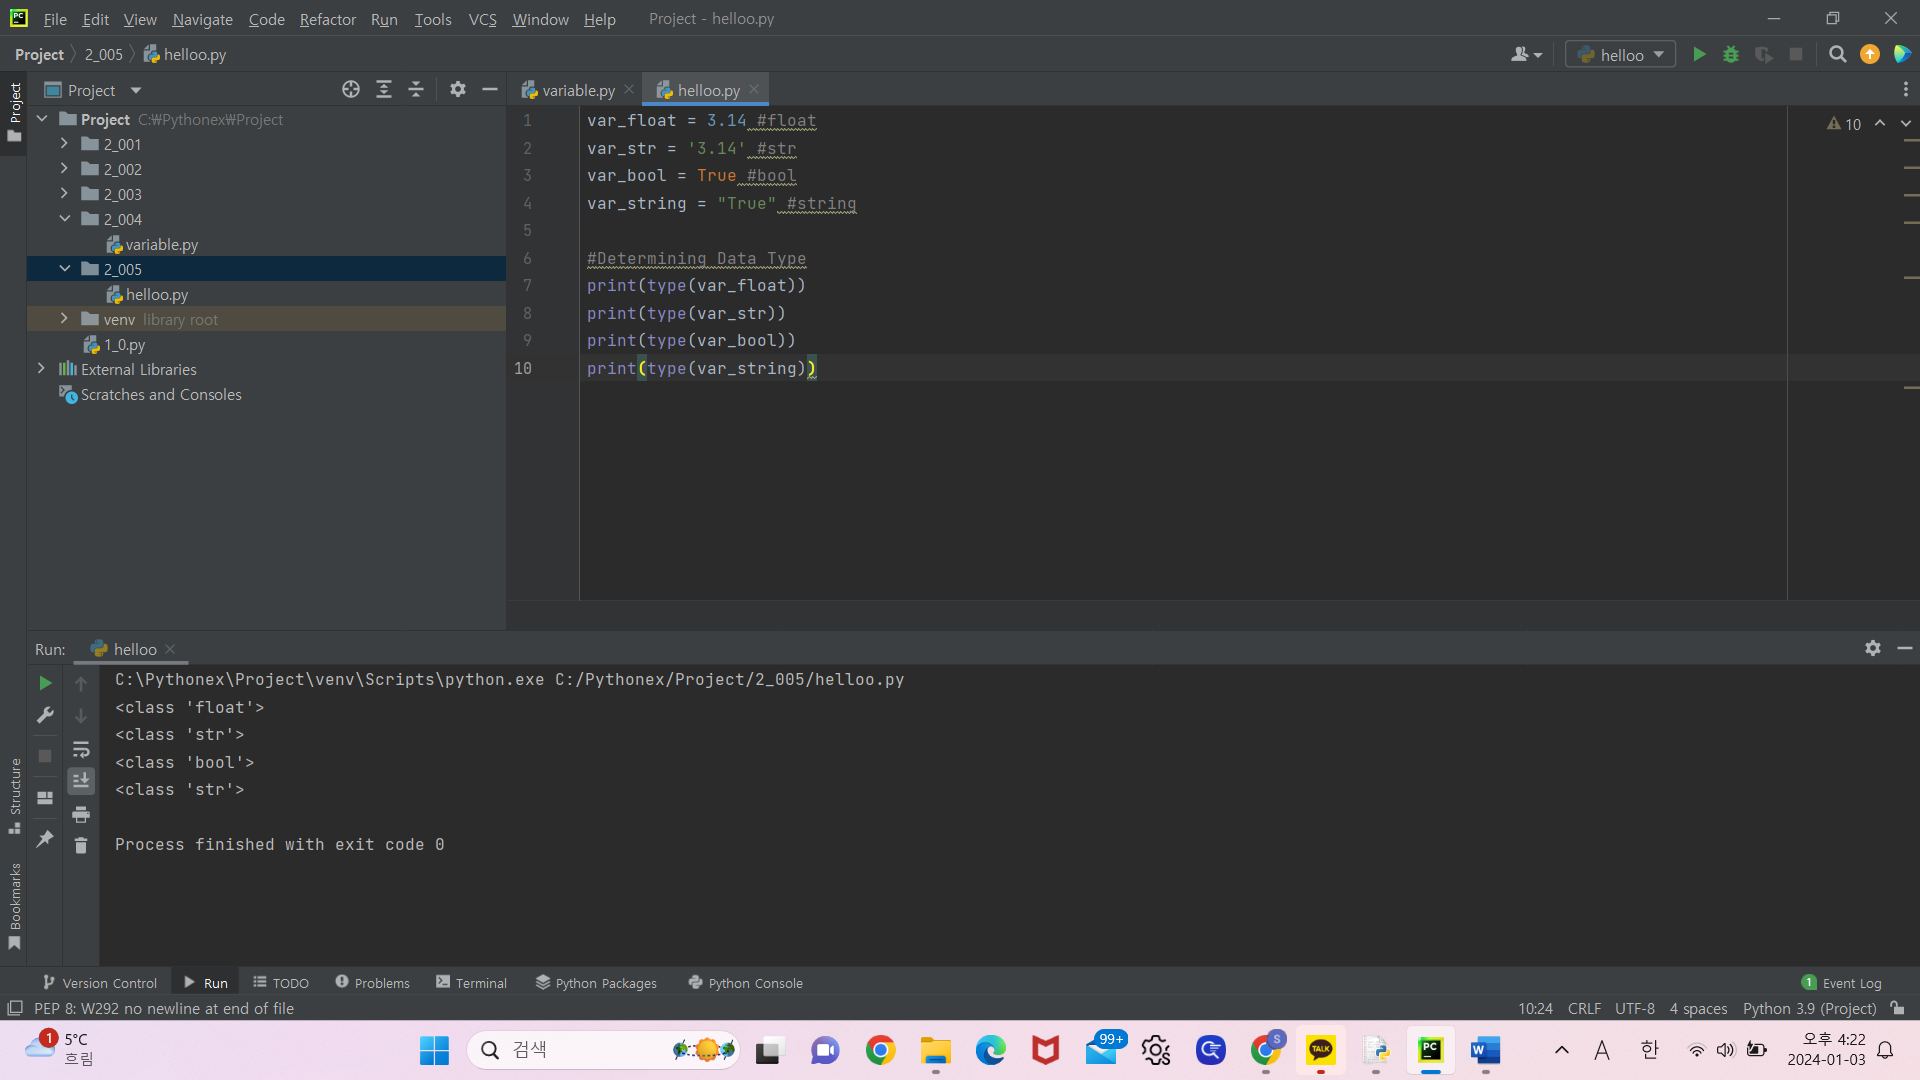This screenshot has height=1080, width=1920.
Task: Click Select Opened File target icon
Action: coord(351,90)
